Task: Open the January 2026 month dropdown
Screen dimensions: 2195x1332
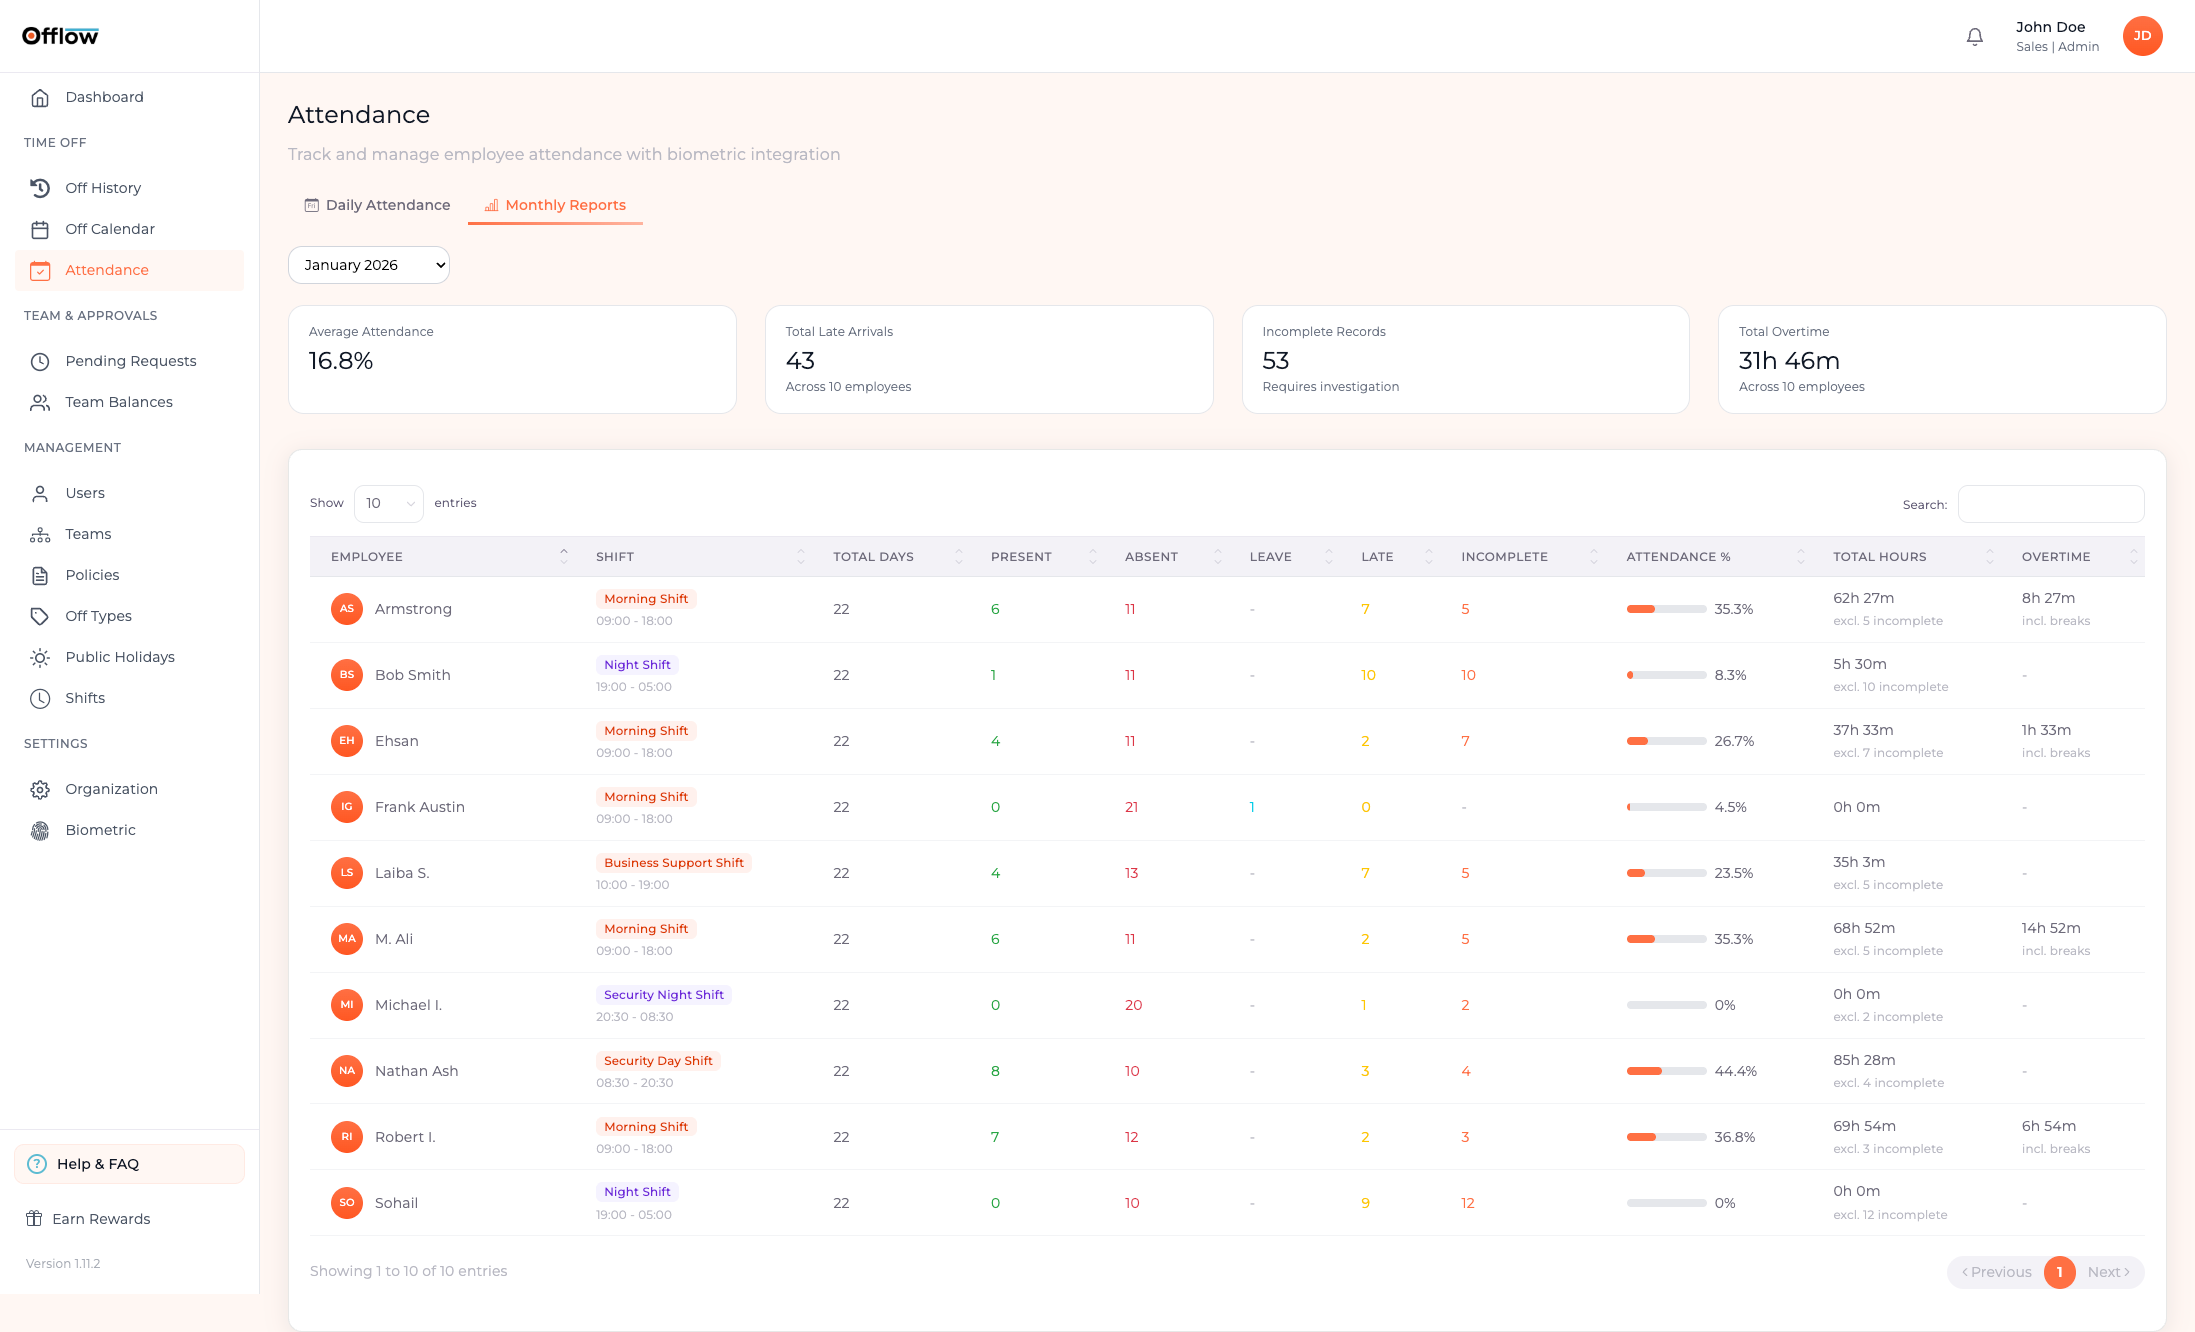Action: click(369, 265)
